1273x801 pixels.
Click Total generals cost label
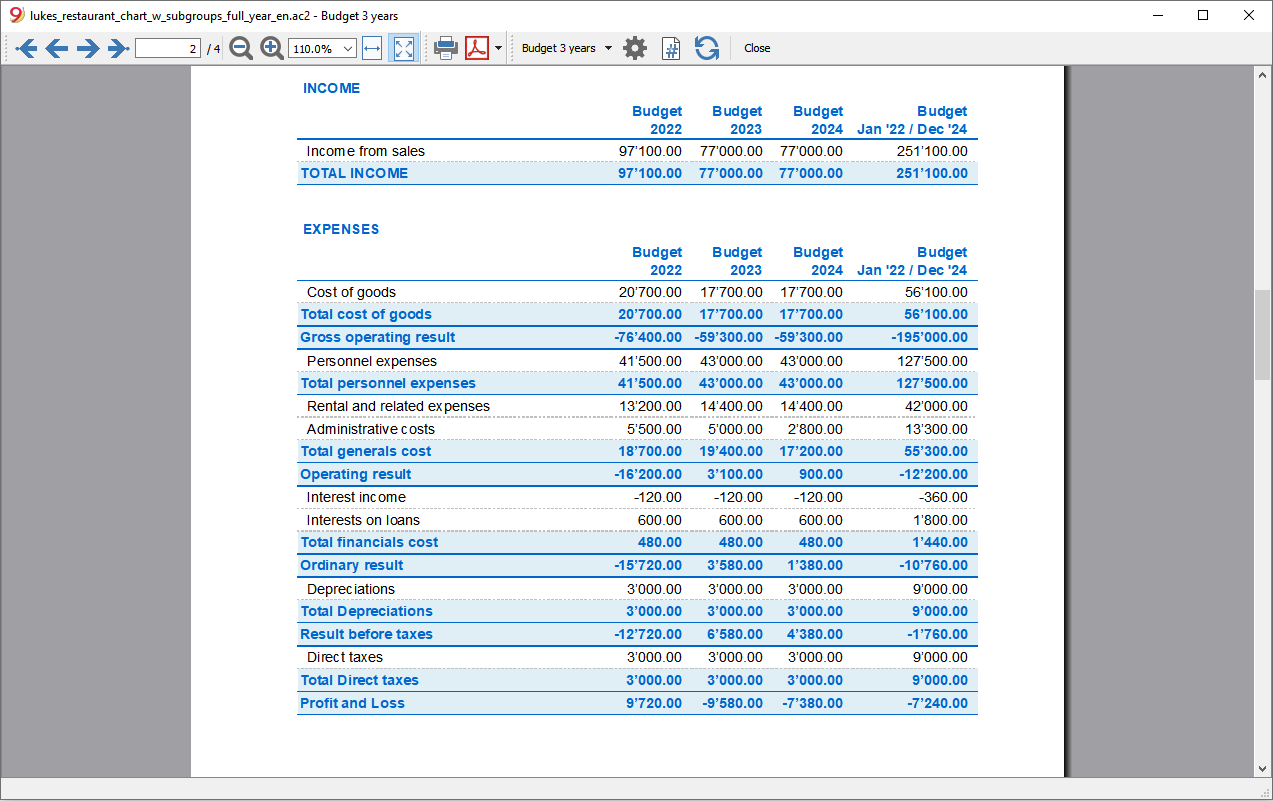pyautogui.click(x=366, y=451)
